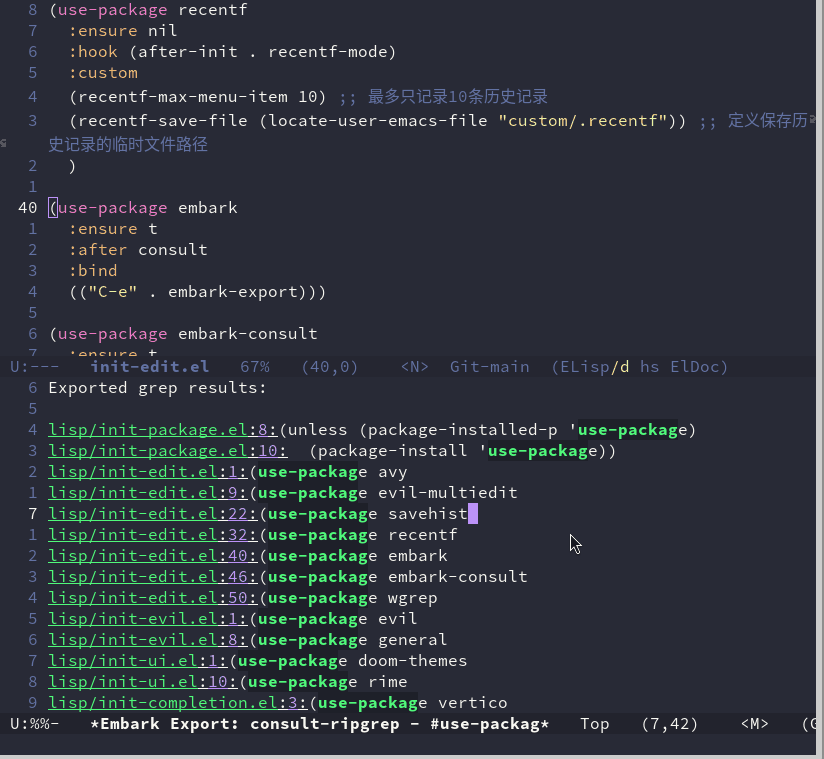Click the '("C-e" . embark-export)' binding
Image resolution: width=824 pixels, height=759 pixels.
[198, 292]
